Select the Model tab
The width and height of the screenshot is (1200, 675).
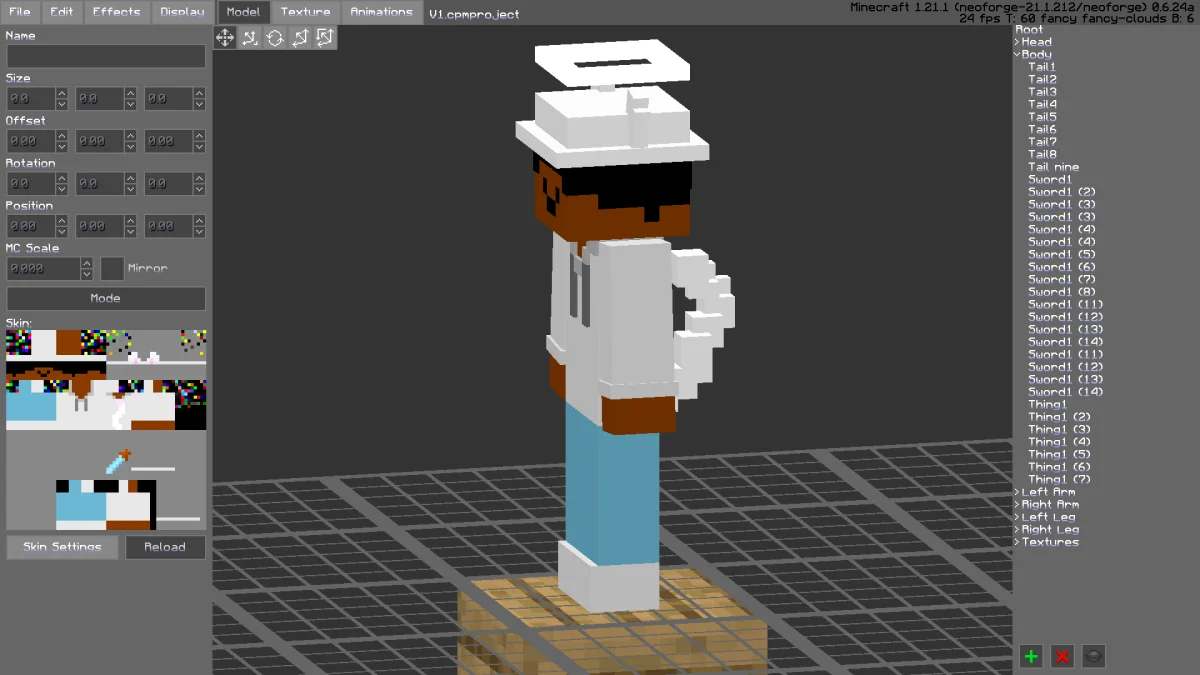point(243,12)
